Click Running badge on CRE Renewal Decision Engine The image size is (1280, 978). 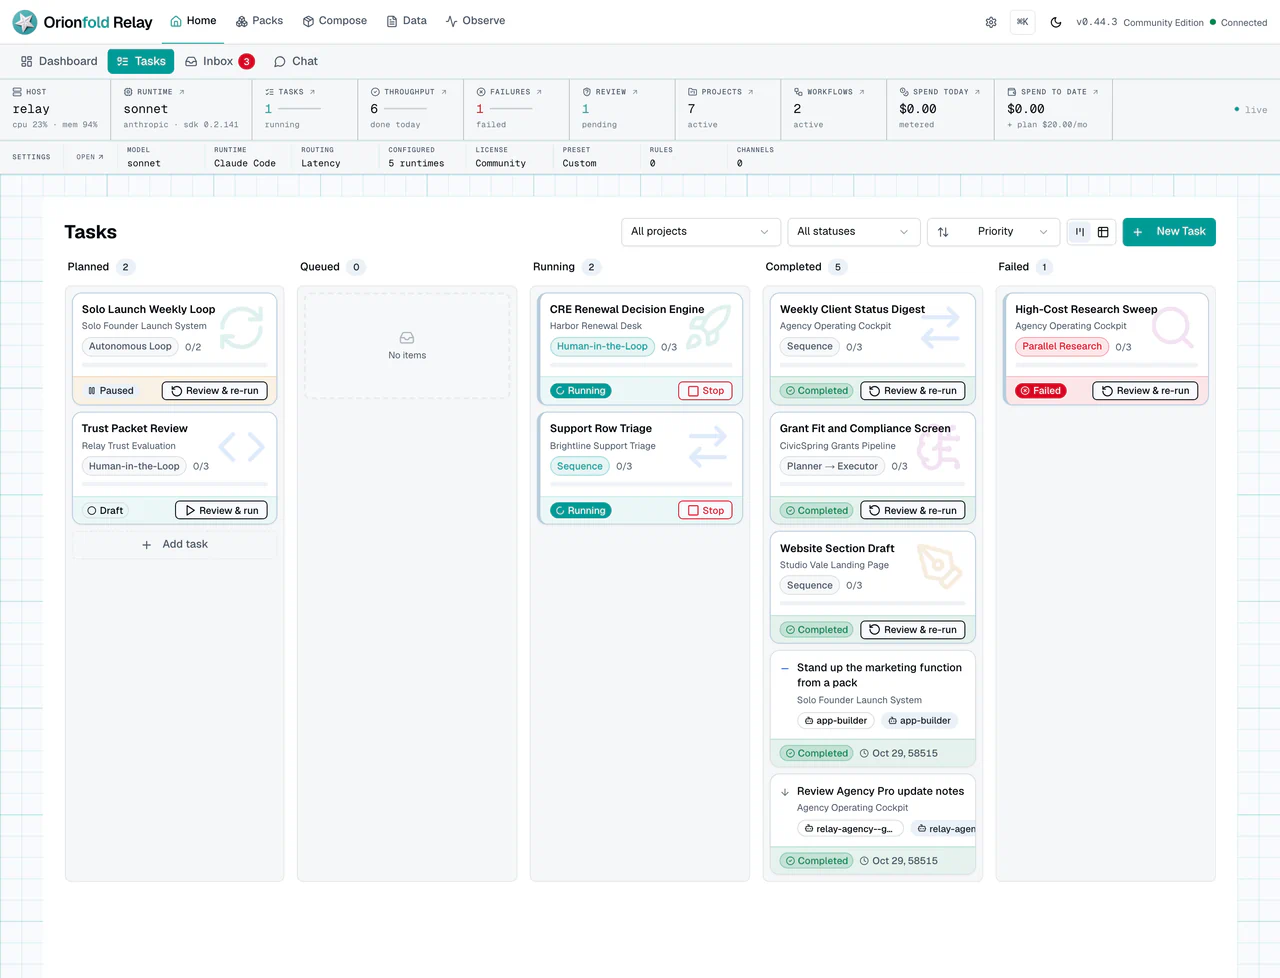pos(581,391)
